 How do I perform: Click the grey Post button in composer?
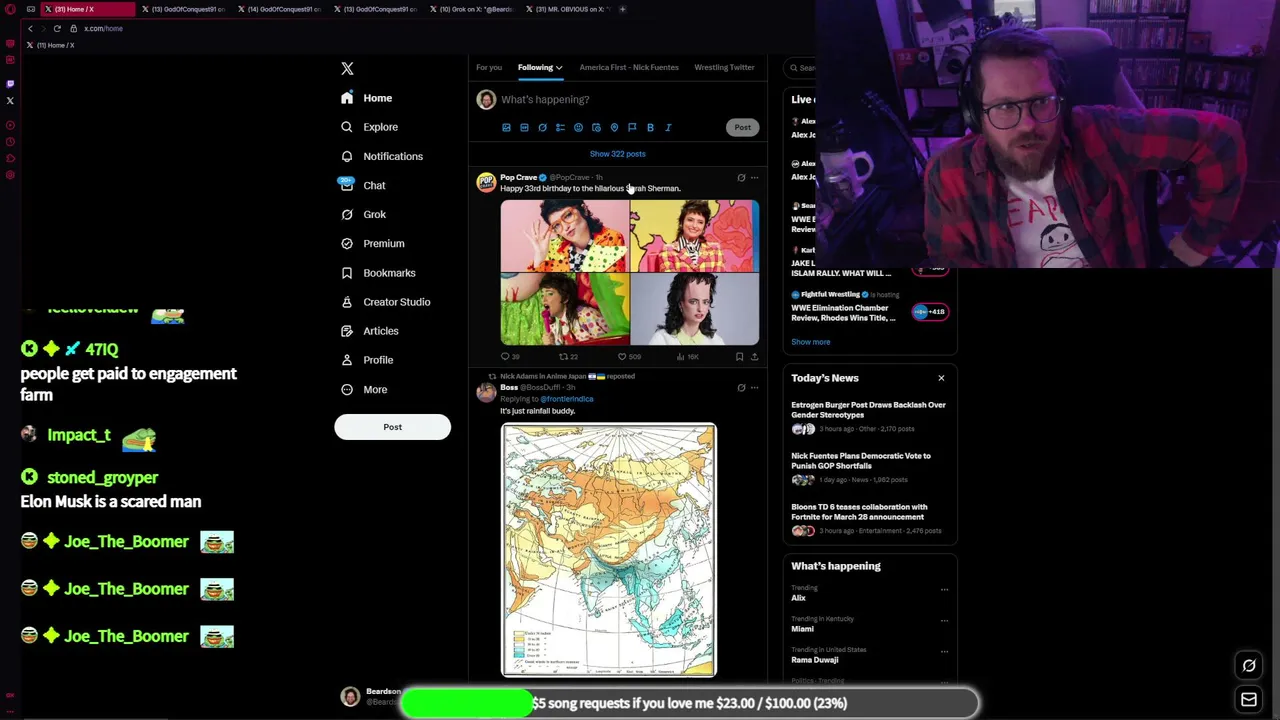(742, 127)
